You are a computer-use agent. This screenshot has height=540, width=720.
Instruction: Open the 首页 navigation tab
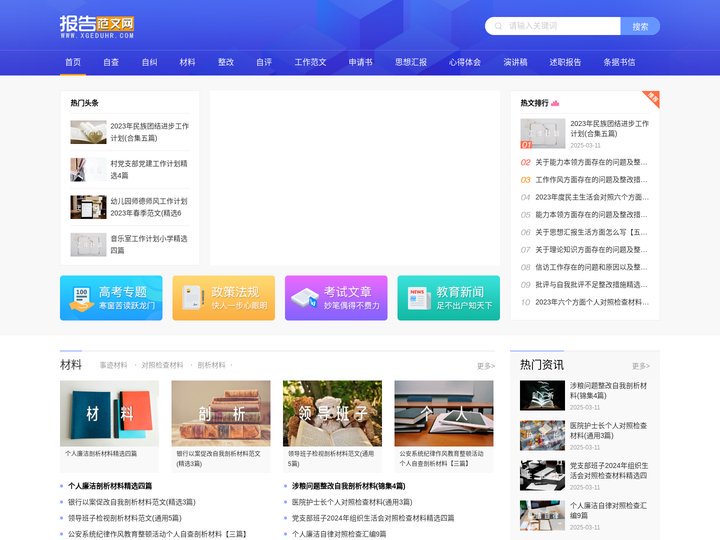(73, 62)
